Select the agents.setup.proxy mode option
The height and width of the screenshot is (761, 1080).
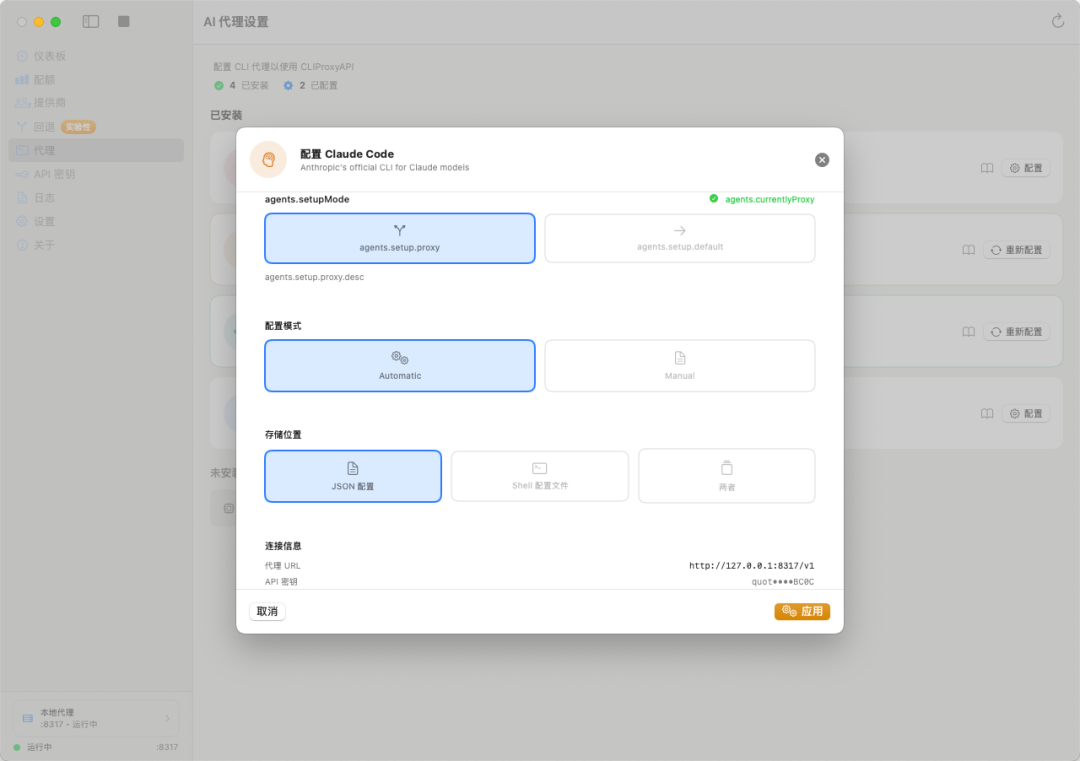click(x=400, y=238)
